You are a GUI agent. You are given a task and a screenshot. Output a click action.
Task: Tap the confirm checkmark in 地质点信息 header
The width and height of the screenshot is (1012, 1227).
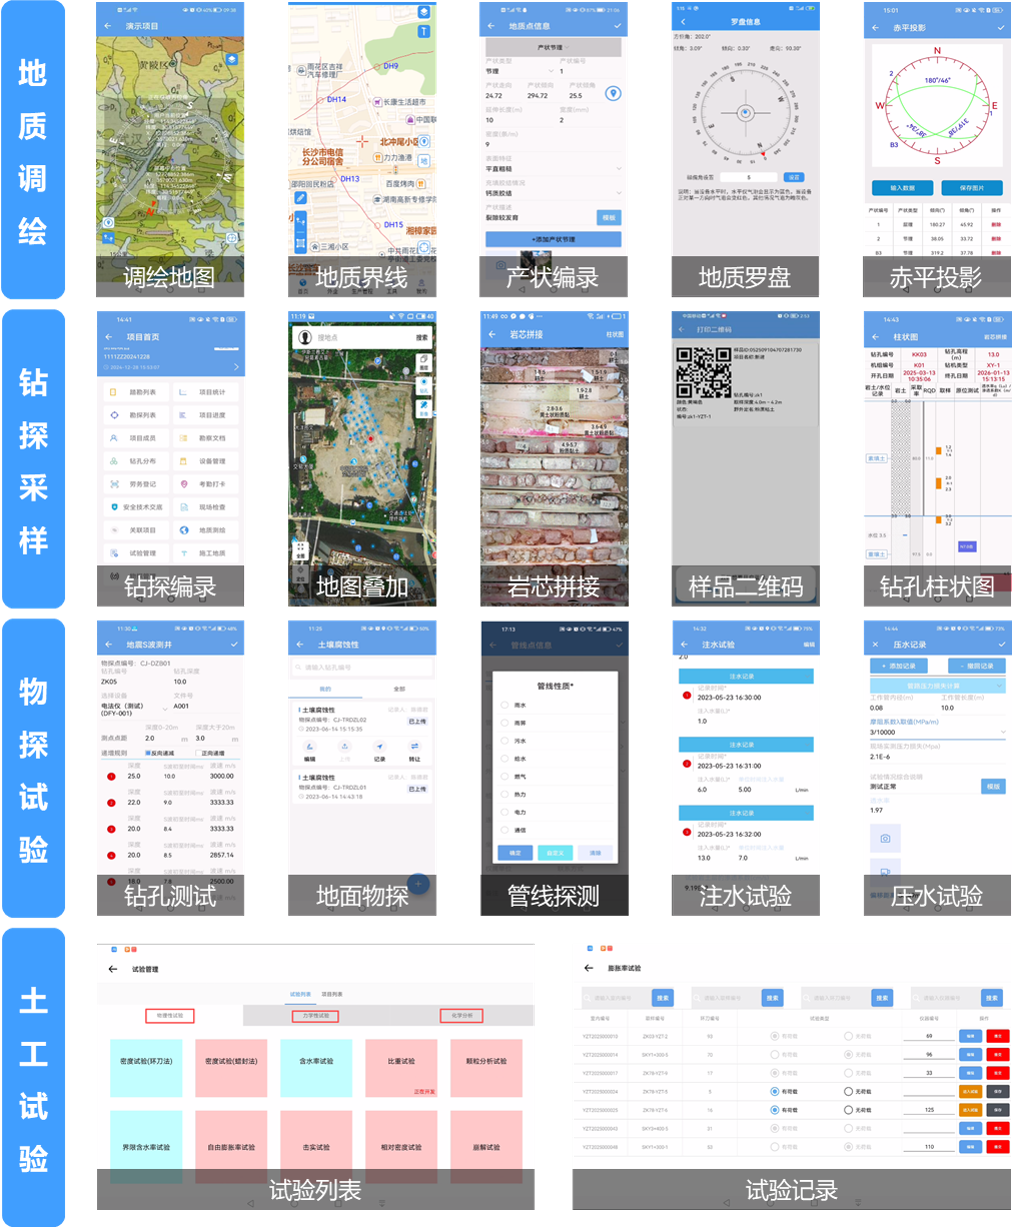[x=617, y=26]
